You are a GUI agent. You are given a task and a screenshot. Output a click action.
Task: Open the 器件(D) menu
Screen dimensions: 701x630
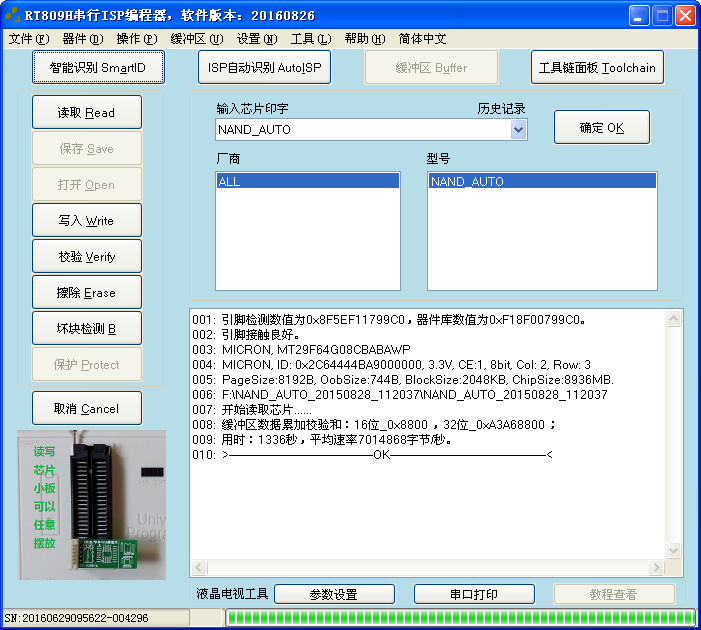83,39
